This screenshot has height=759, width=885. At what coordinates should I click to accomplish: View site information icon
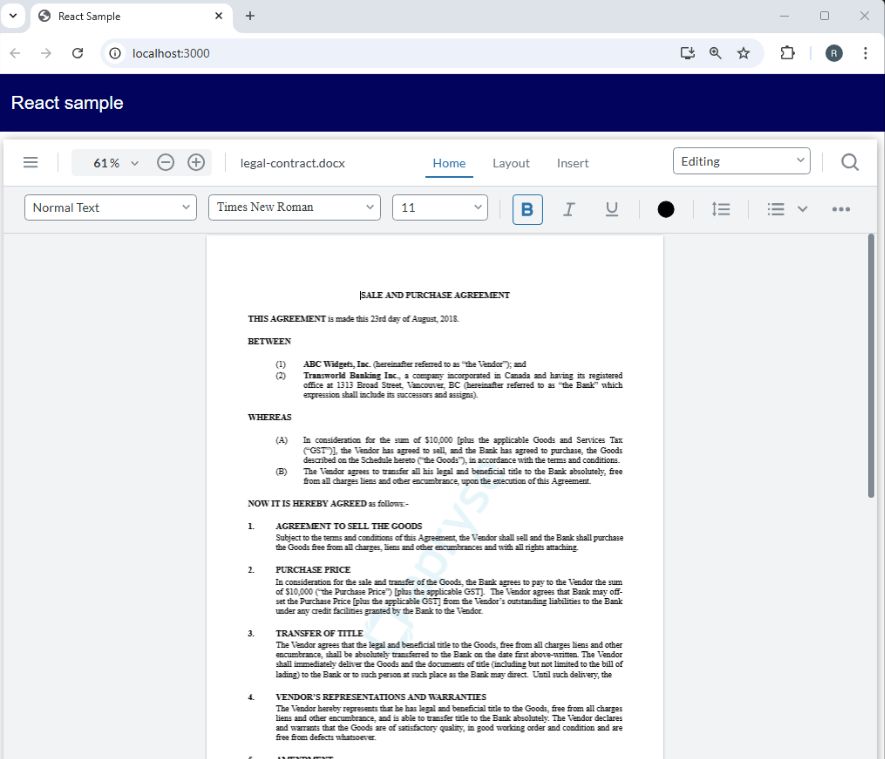(115, 53)
